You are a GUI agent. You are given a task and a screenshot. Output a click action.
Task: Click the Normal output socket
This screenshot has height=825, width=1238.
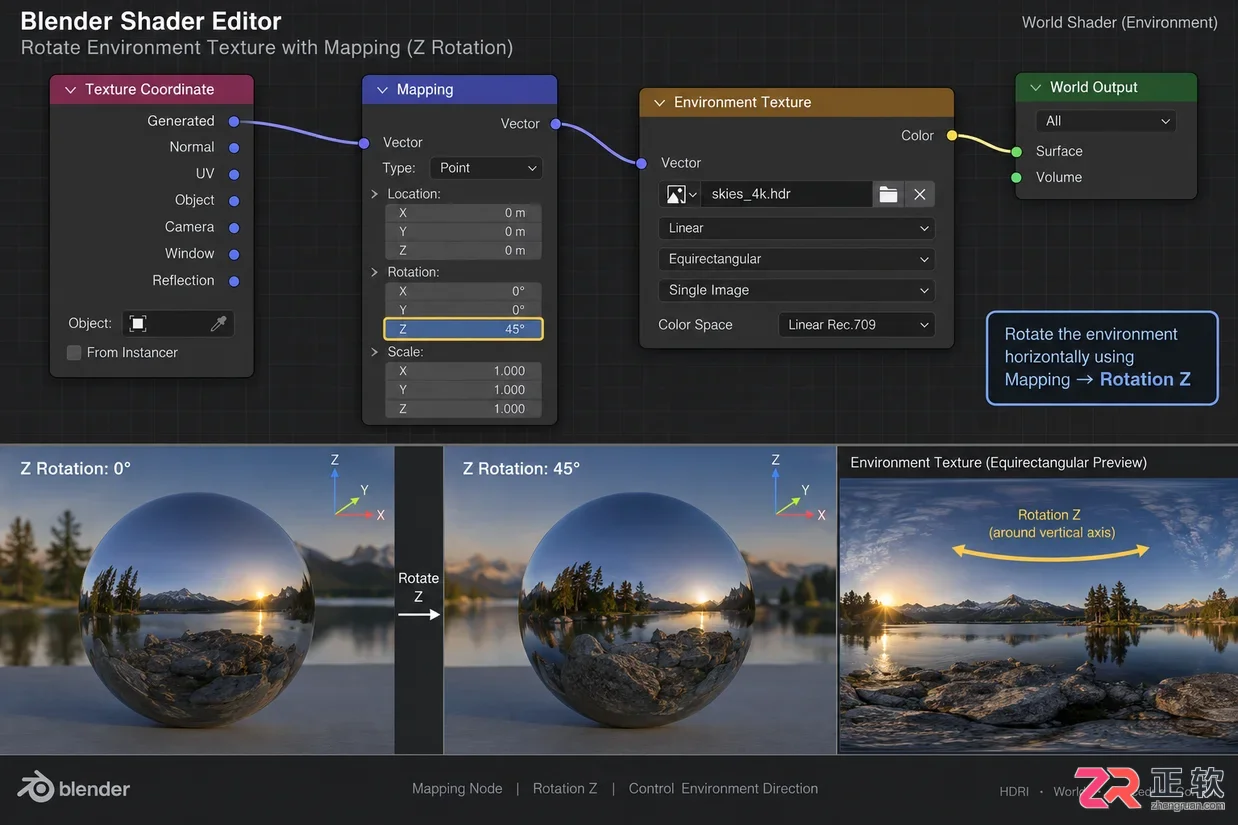pyautogui.click(x=233, y=147)
